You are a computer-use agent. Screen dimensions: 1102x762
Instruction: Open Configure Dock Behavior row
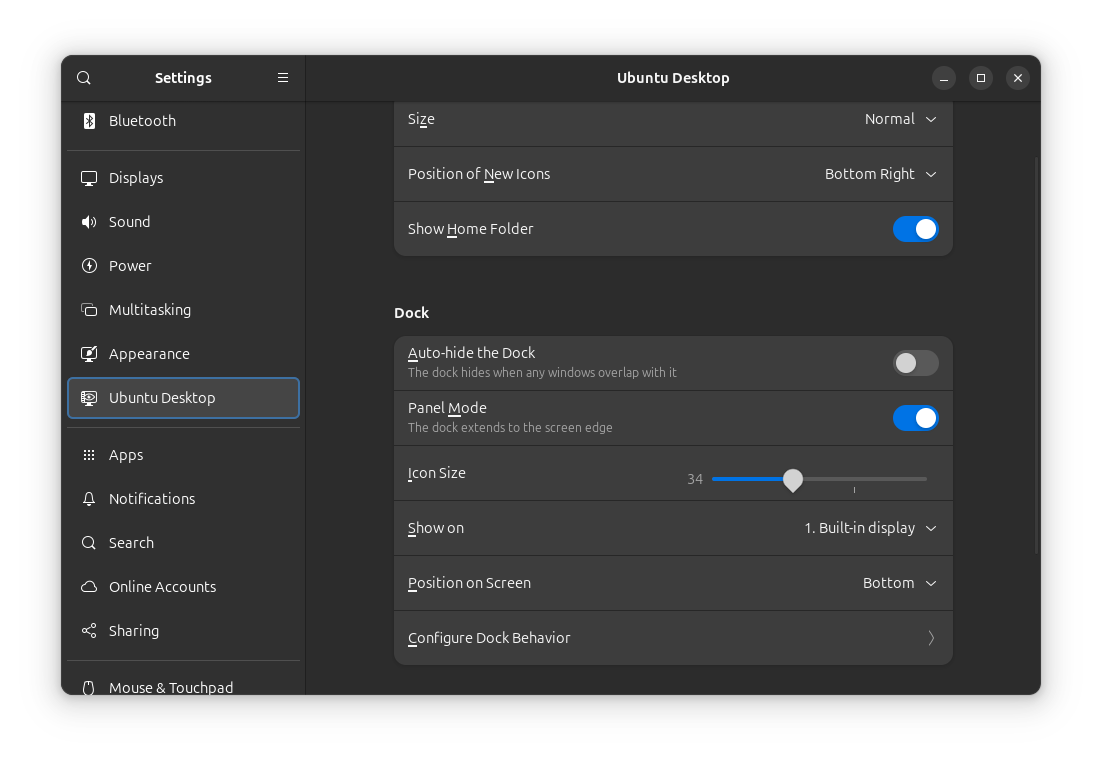[x=673, y=638]
